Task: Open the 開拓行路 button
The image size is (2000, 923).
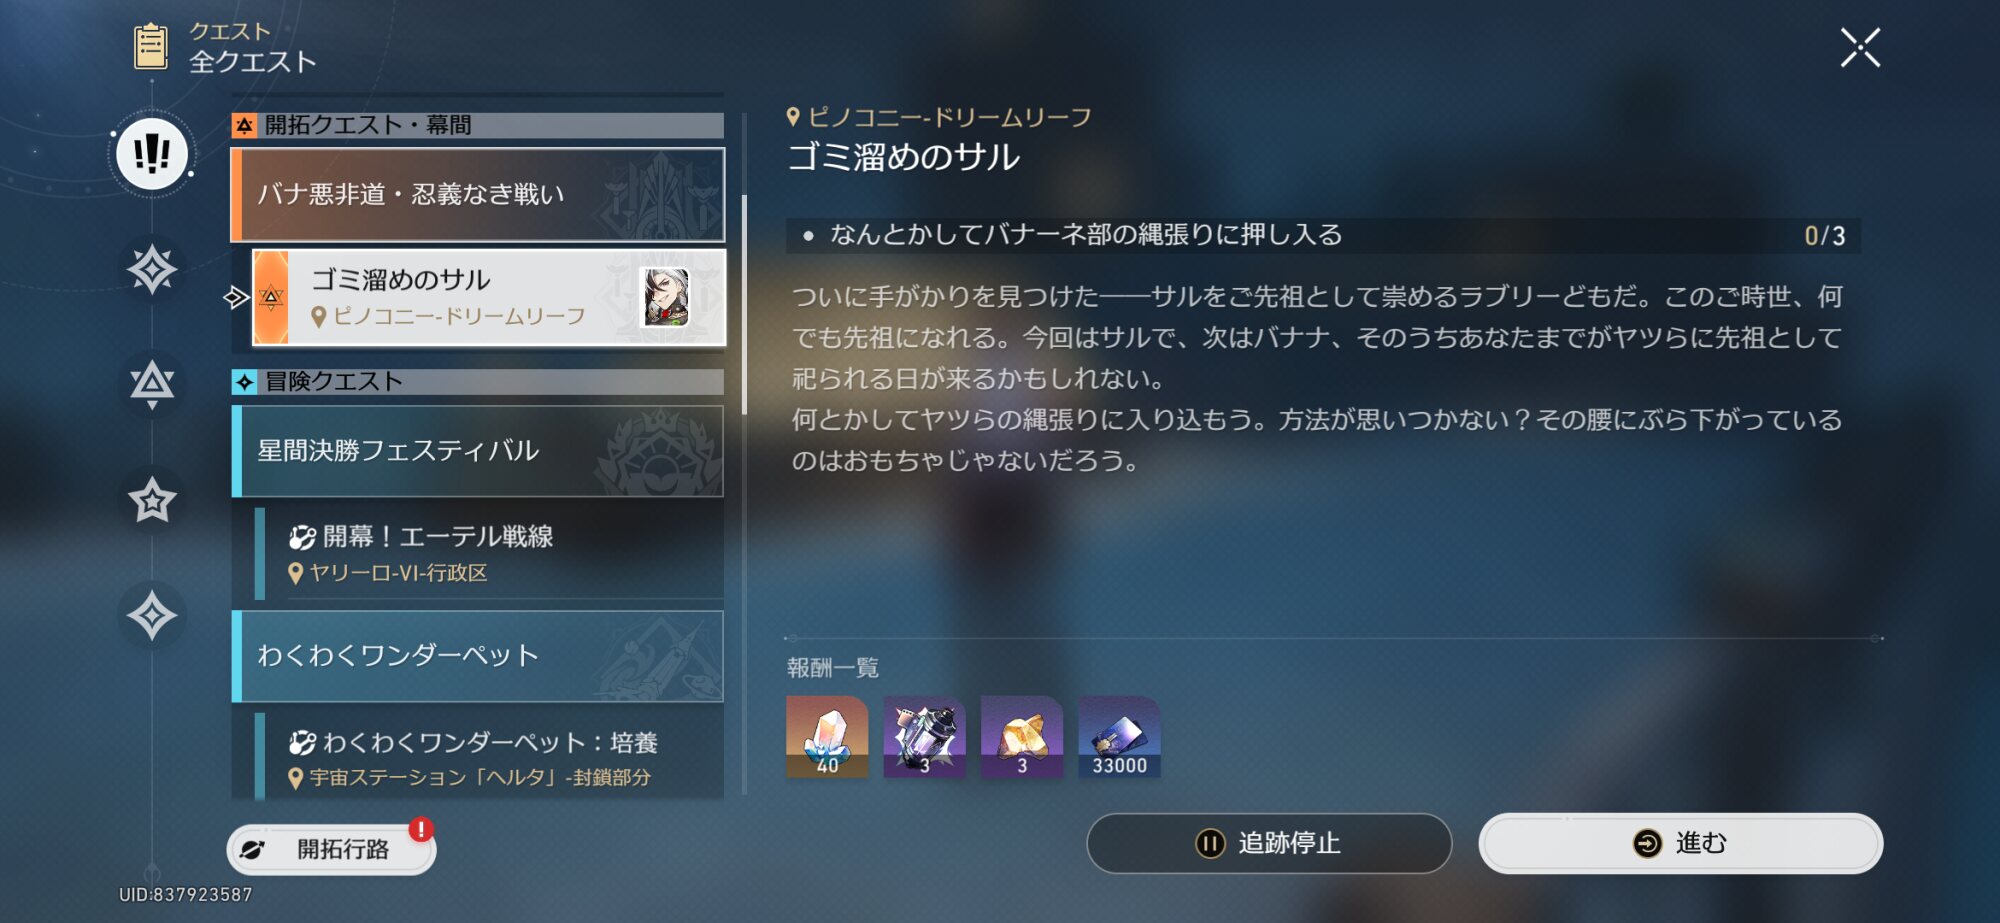Action: pos(331,849)
